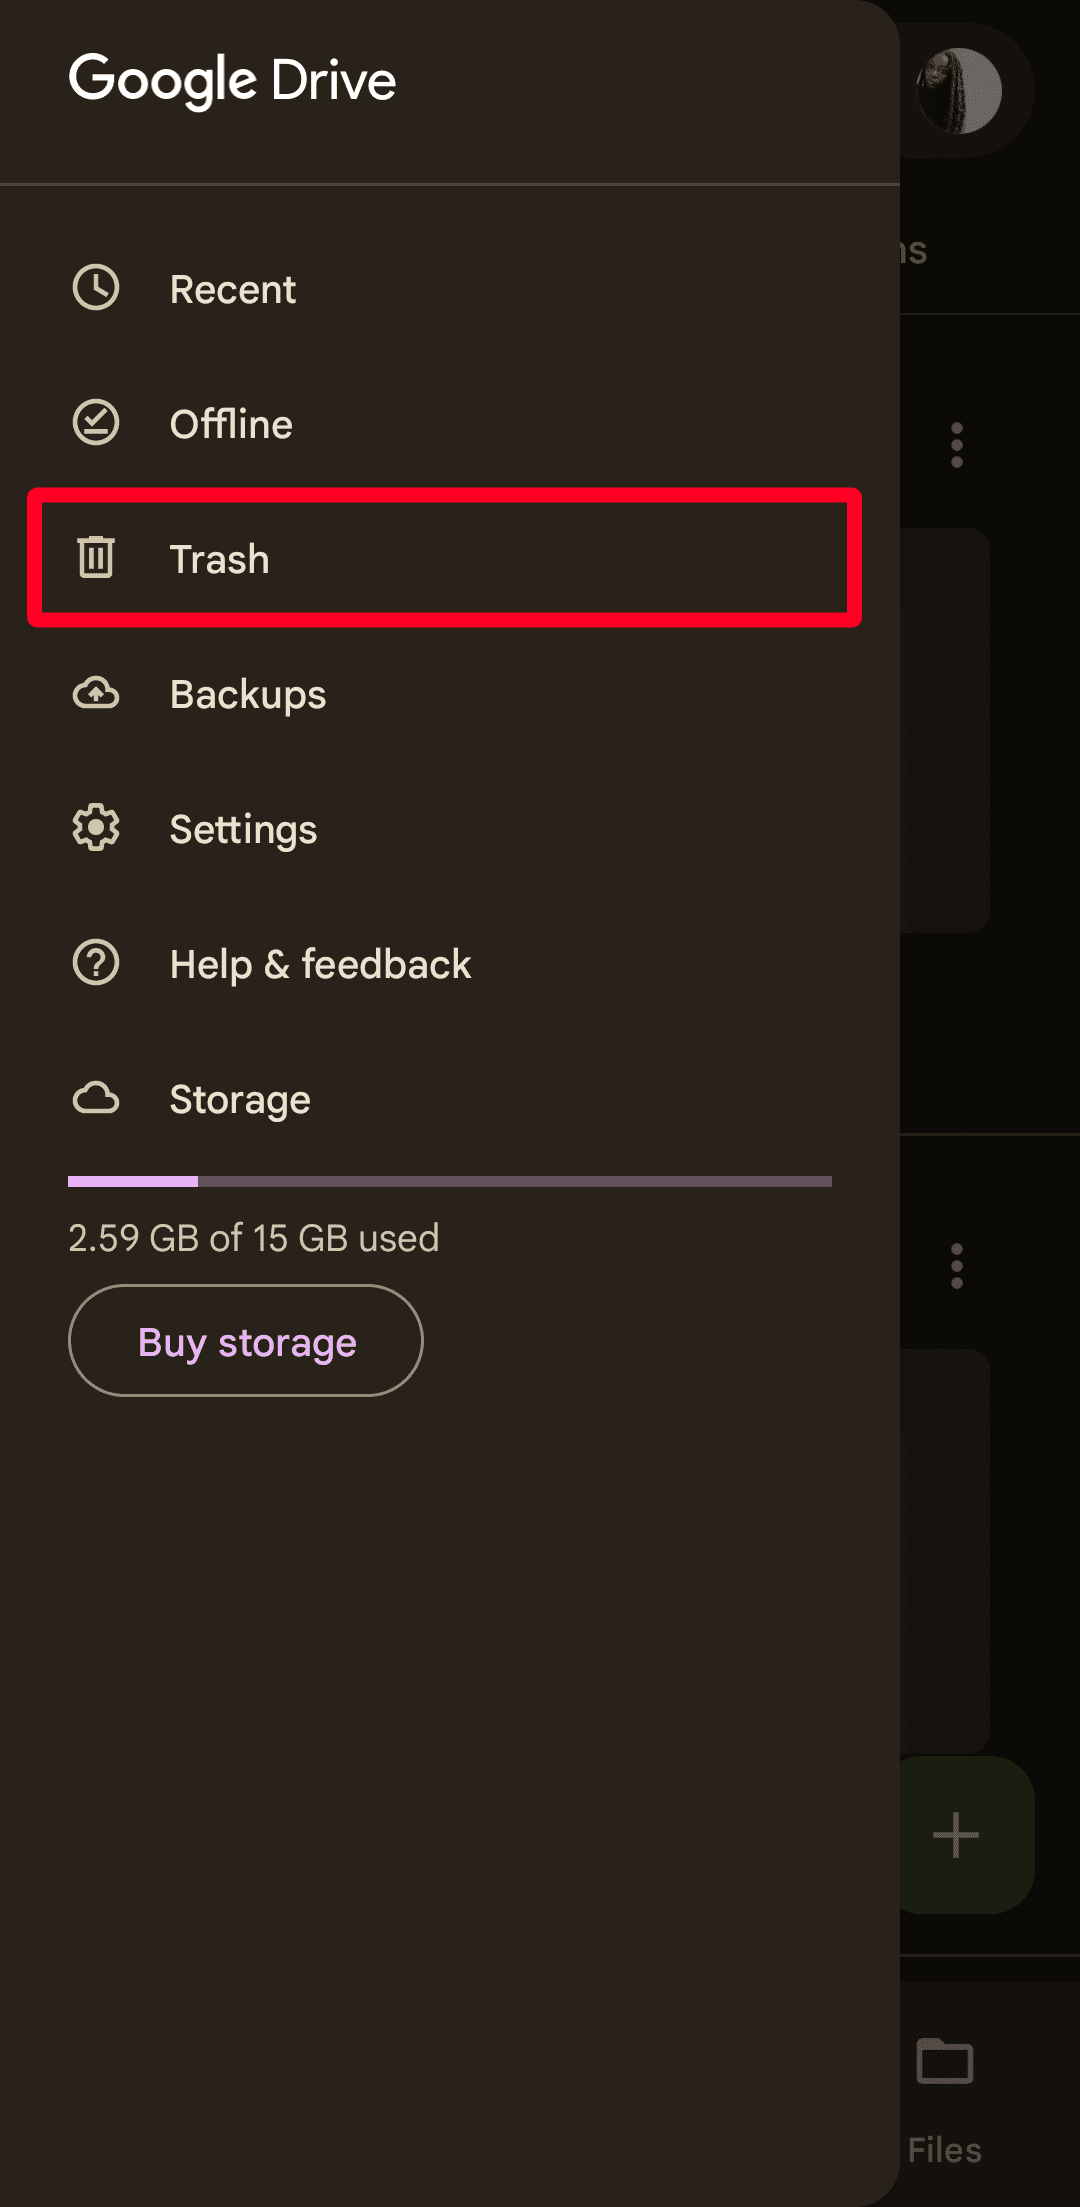Open the lower three-dot more options menu
The image size is (1080, 2207).
[x=957, y=1266]
